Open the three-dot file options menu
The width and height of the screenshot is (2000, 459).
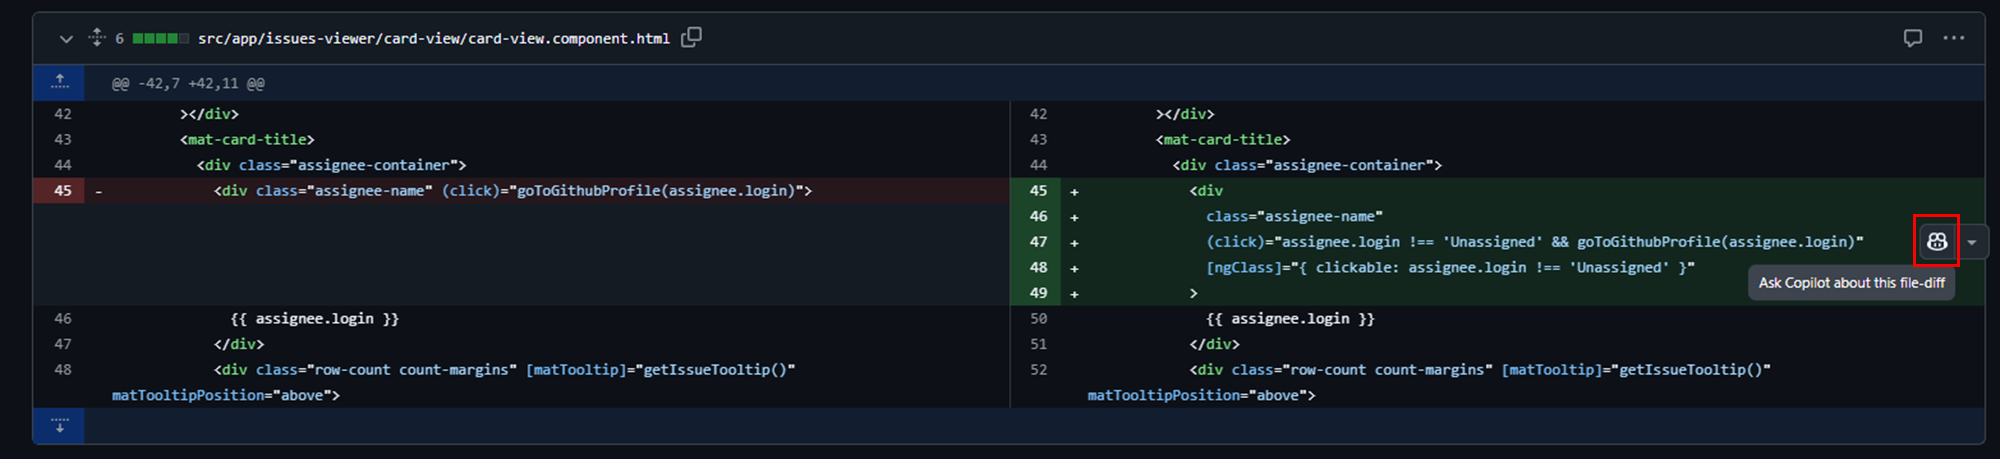(x=1954, y=38)
